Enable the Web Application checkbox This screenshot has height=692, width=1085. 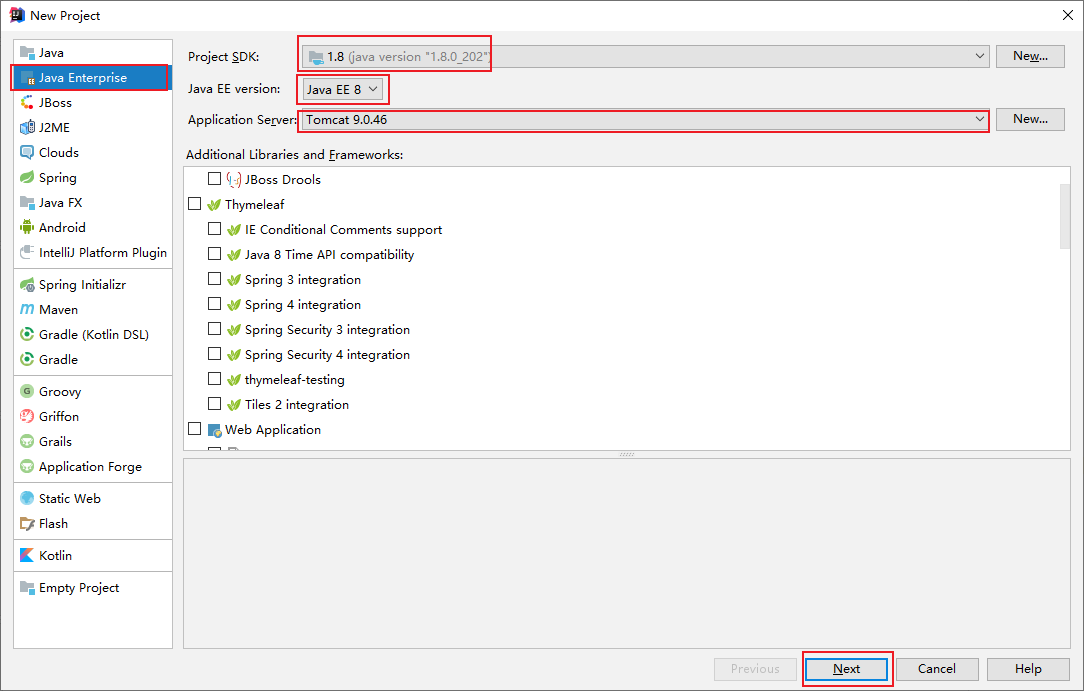pos(194,428)
